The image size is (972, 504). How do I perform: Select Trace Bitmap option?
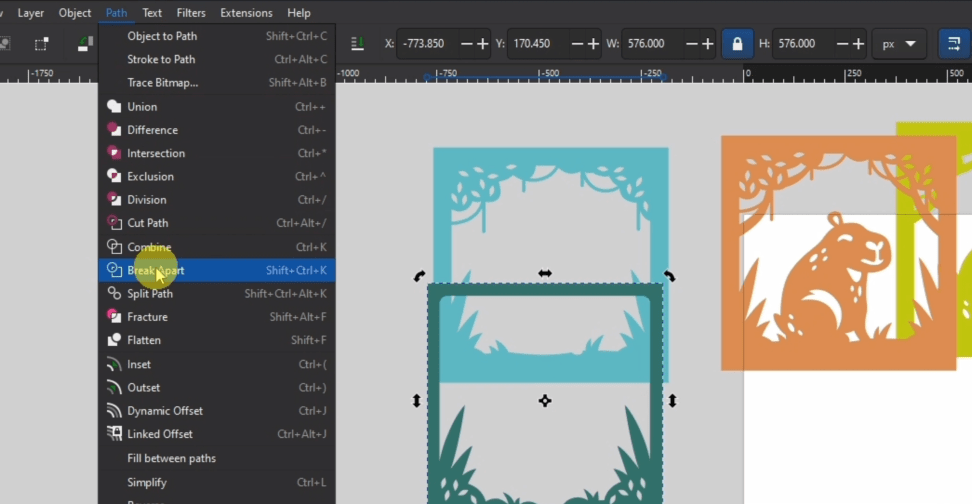tap(163, 83)
